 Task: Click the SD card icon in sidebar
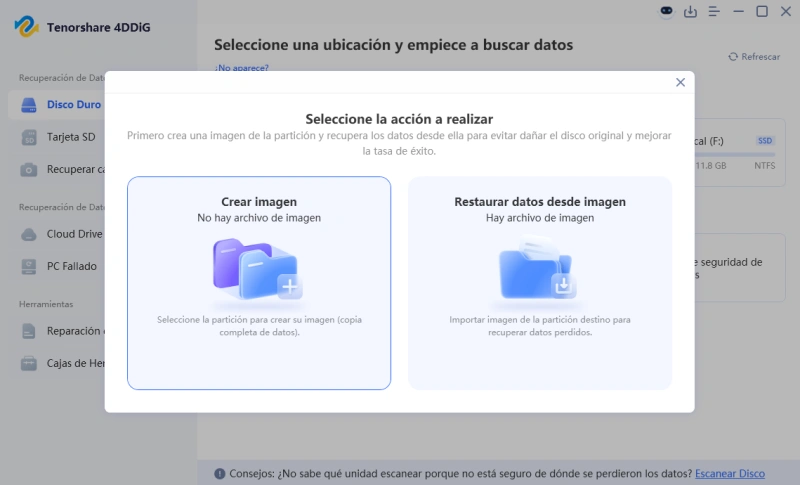(29, 137)
